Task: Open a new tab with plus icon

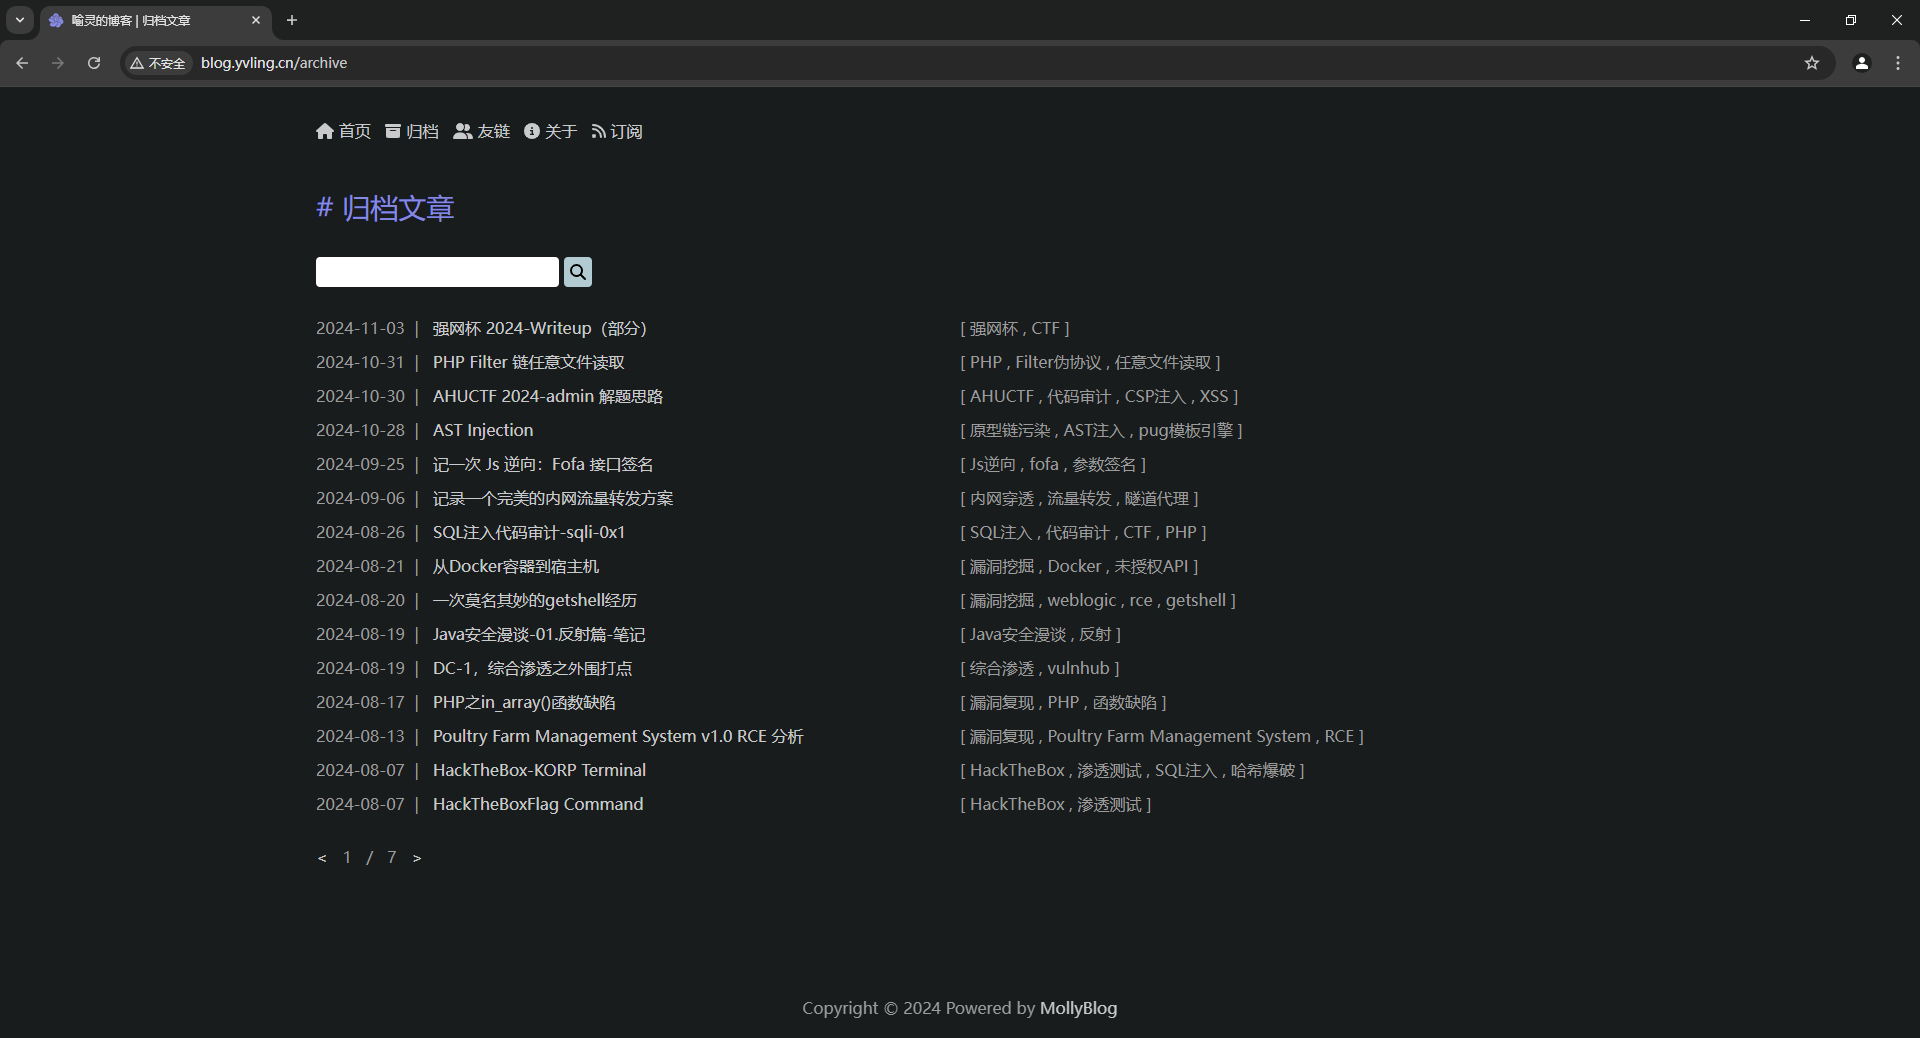Action: tap(292, 20)
